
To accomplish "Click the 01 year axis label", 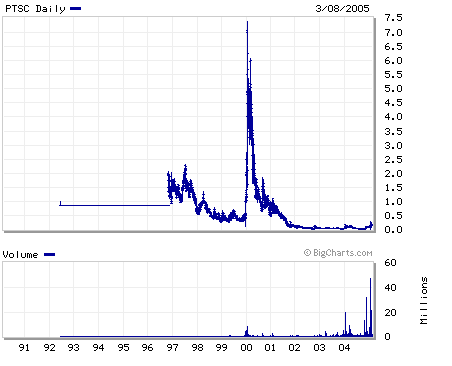I will (x=270, y=348).
